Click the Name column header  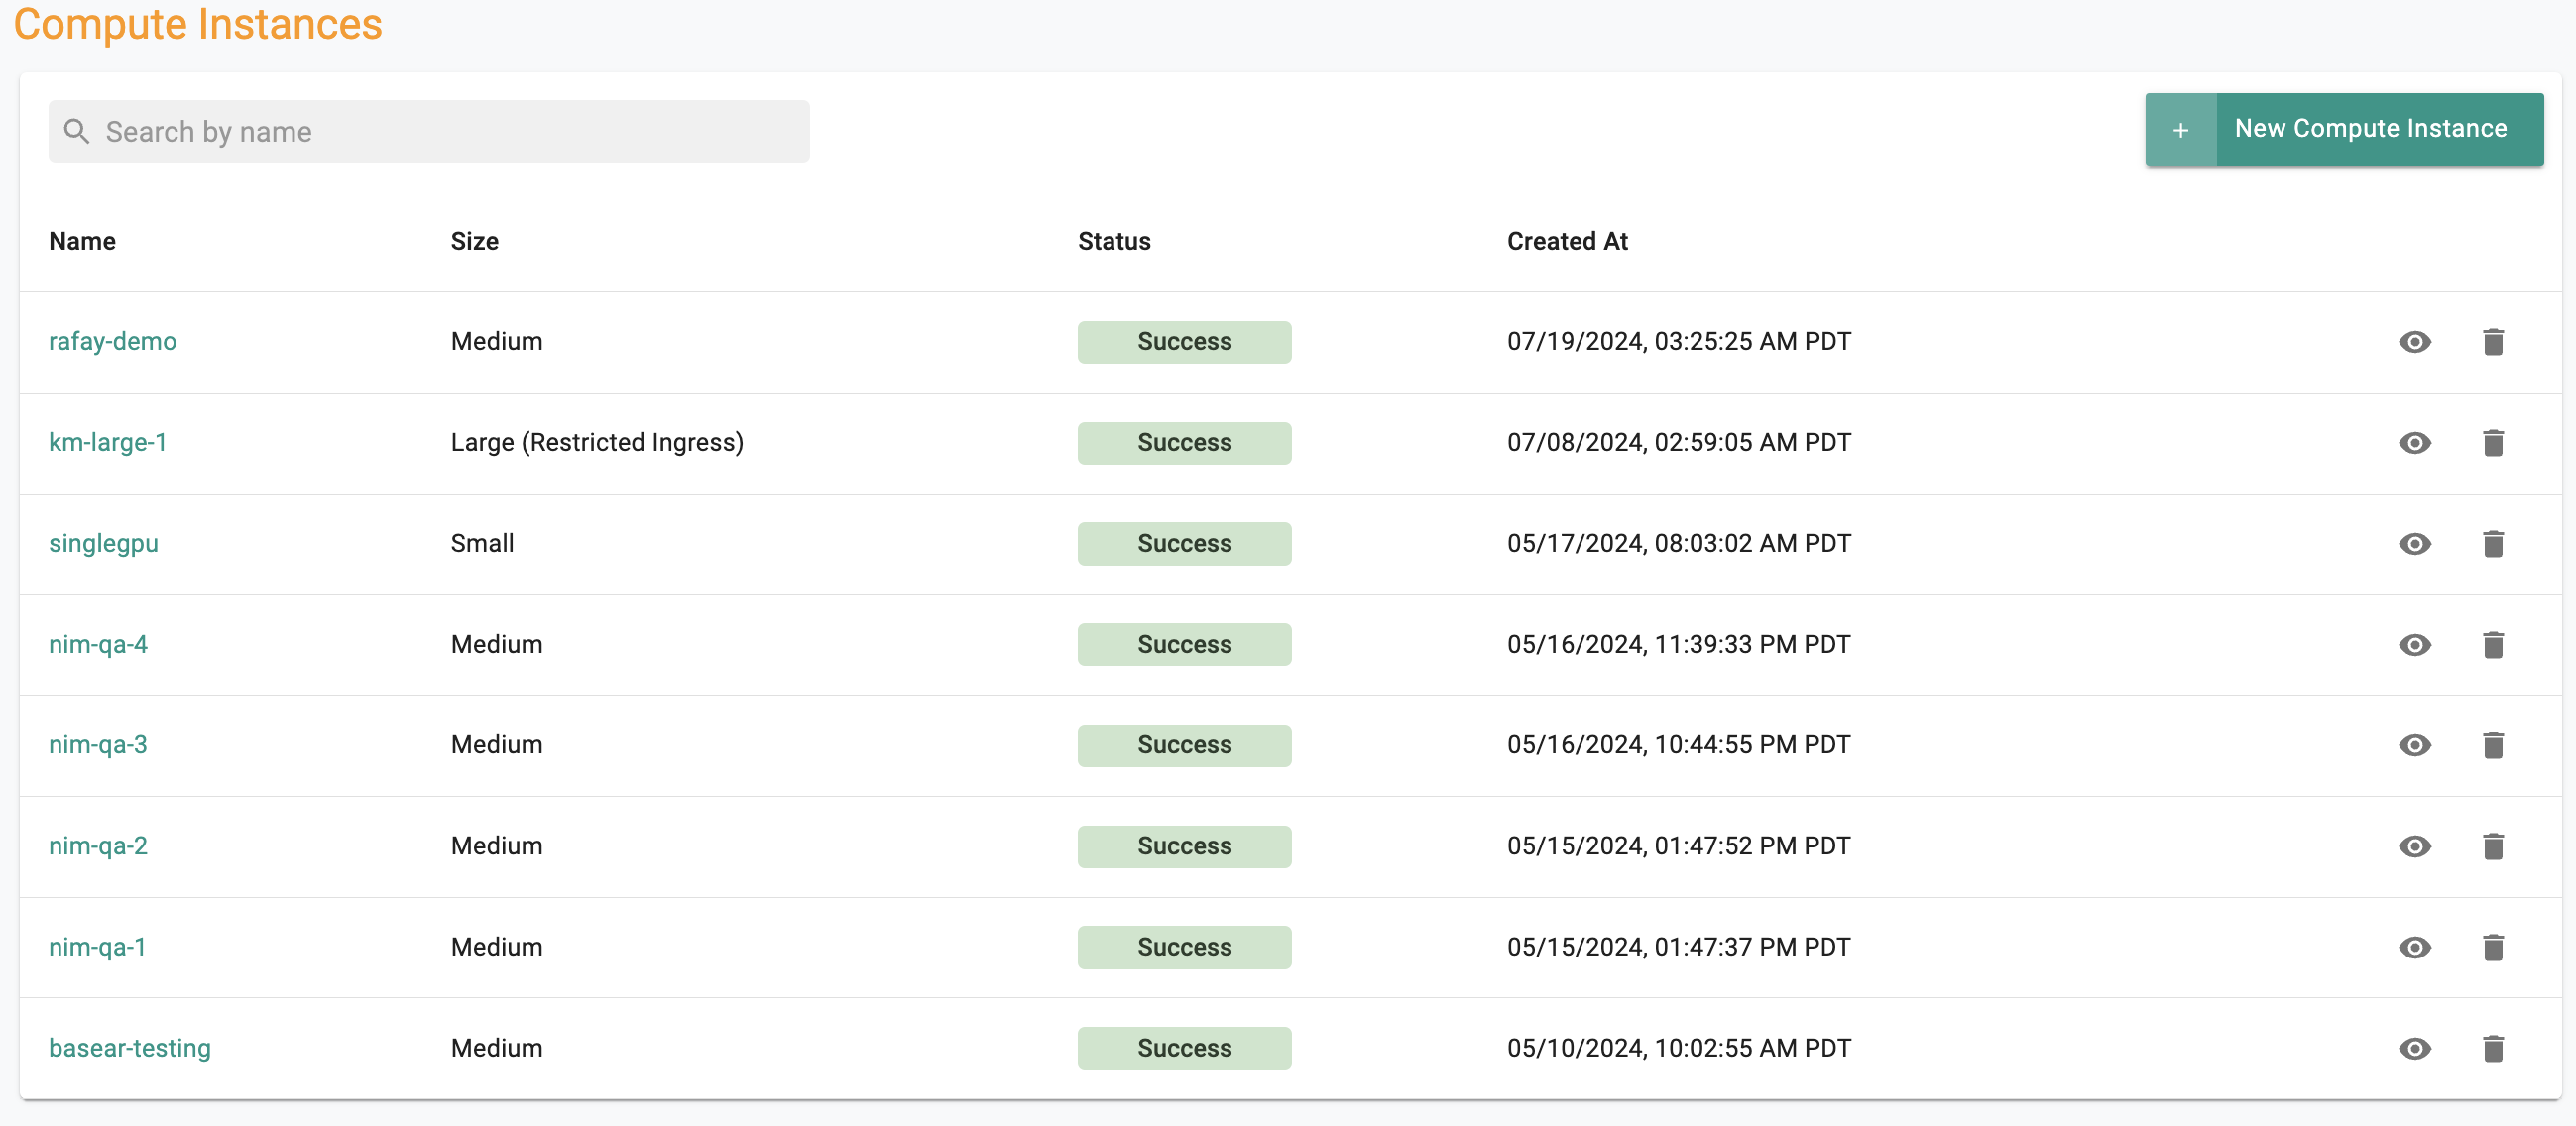pos(82,241)
